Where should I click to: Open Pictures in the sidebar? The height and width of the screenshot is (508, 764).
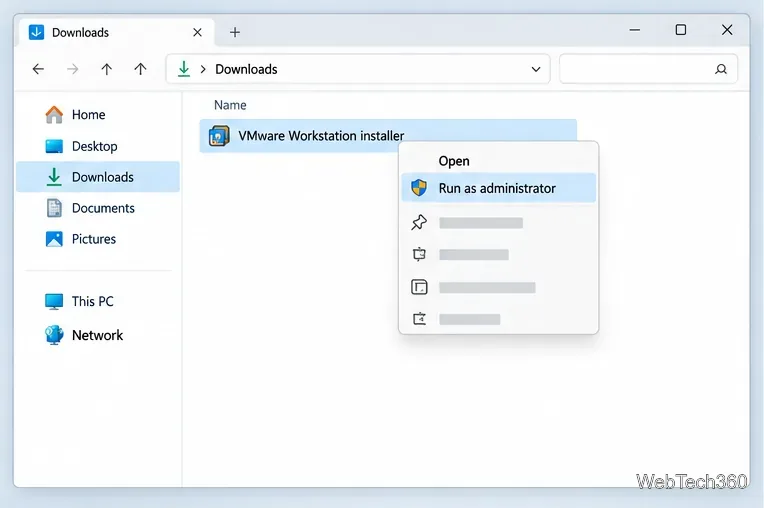[x=97, y=239]
